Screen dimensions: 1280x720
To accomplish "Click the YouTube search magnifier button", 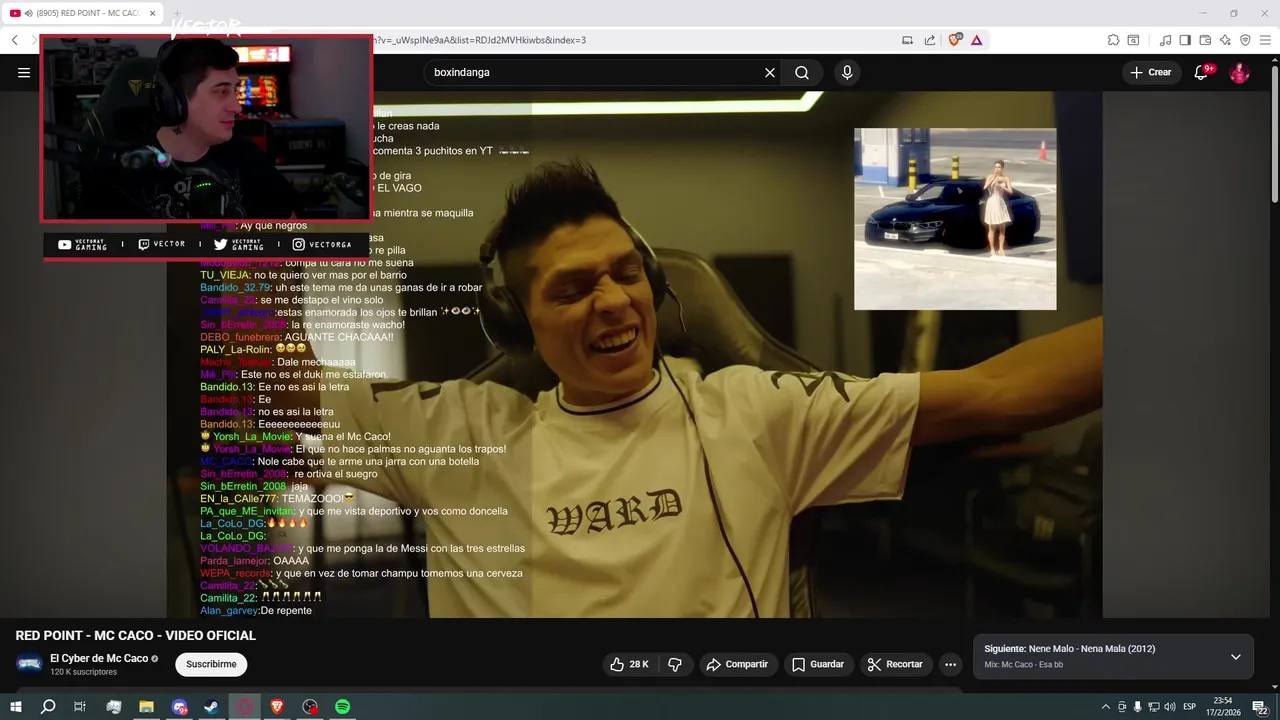I will tap(802, 72).
